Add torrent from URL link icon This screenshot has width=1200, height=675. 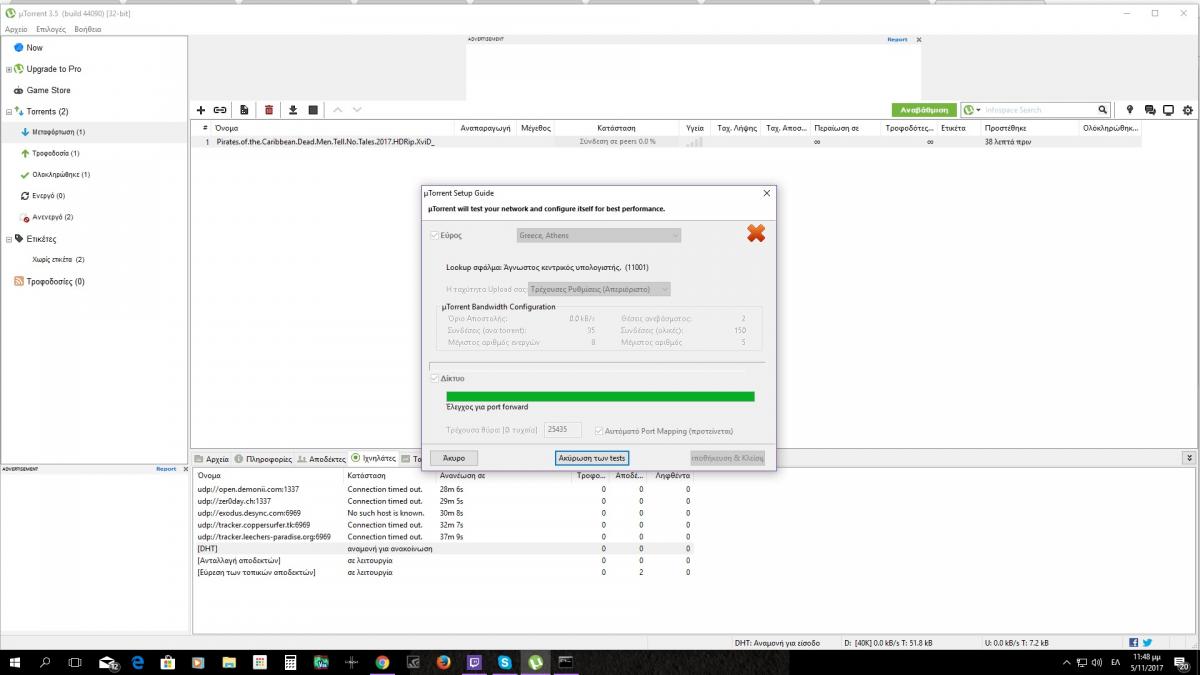[219, 110]
